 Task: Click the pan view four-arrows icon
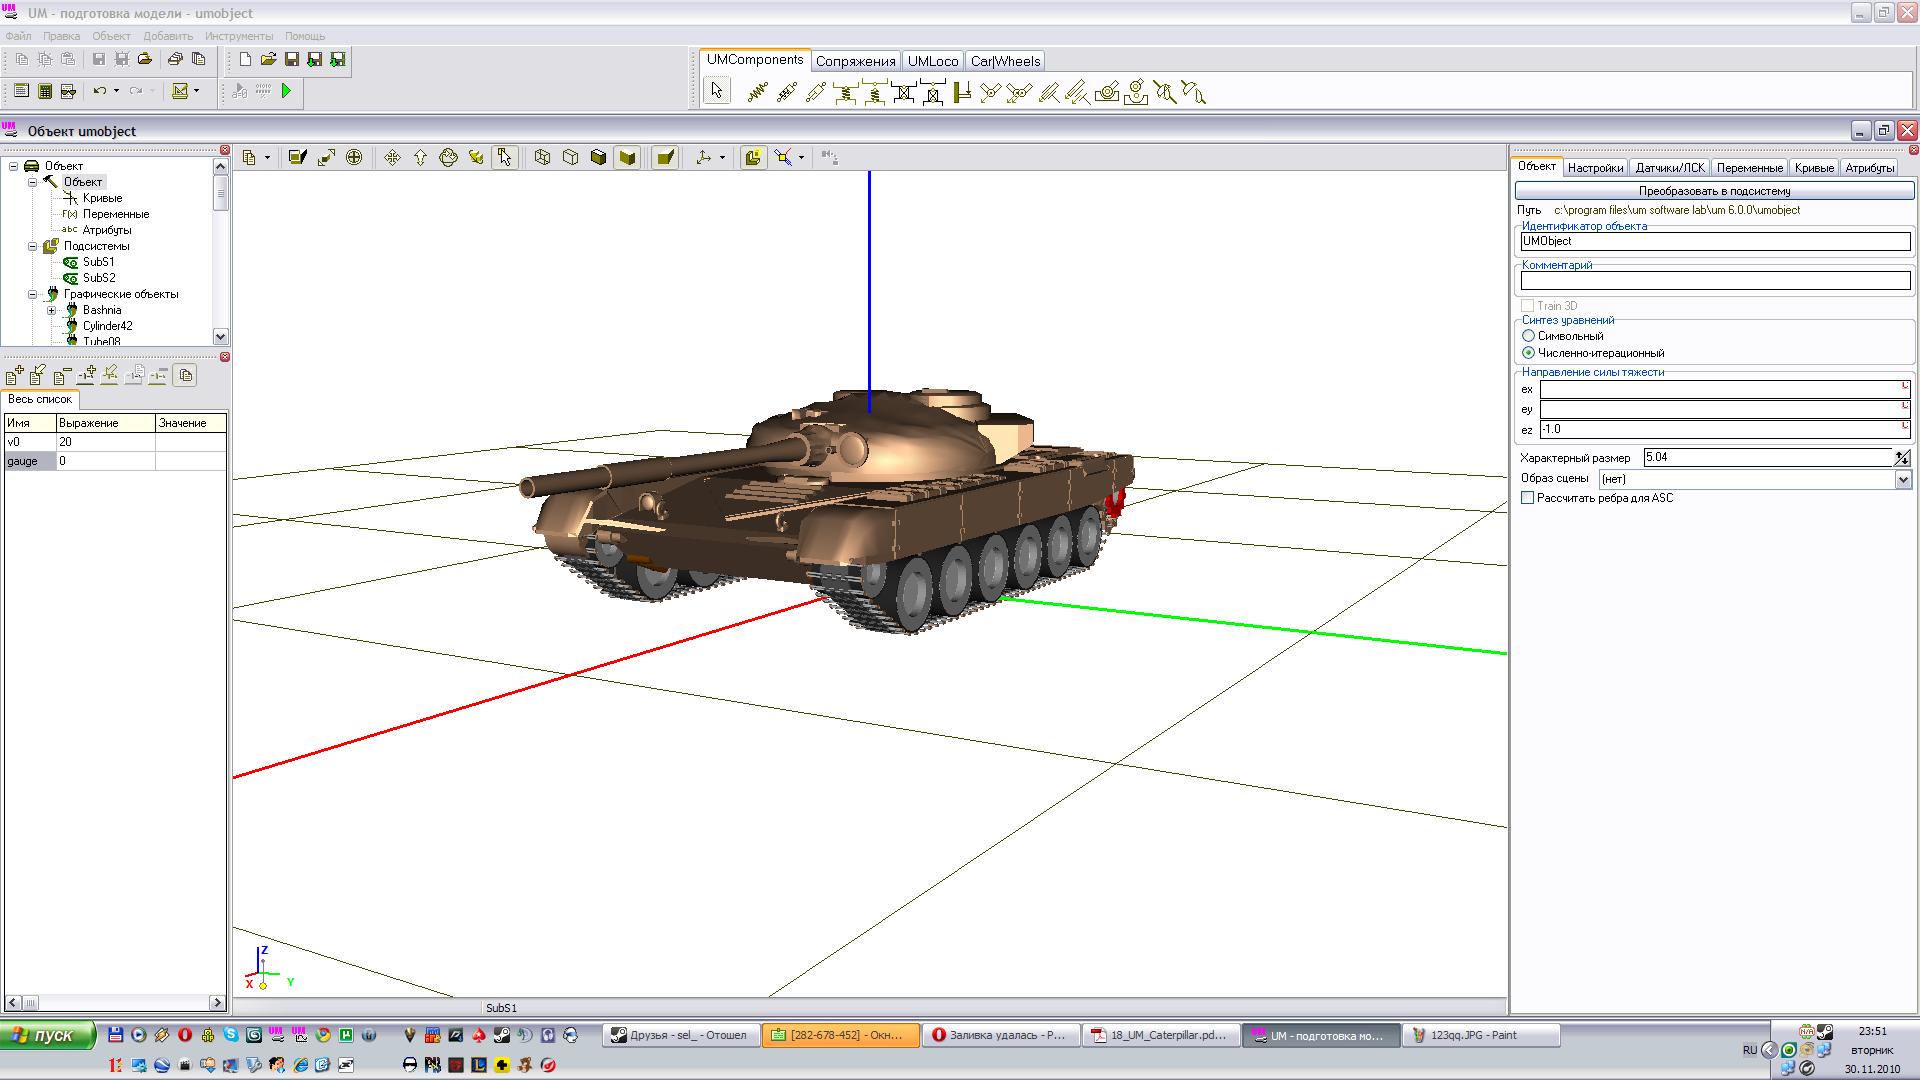click(392, 157)
